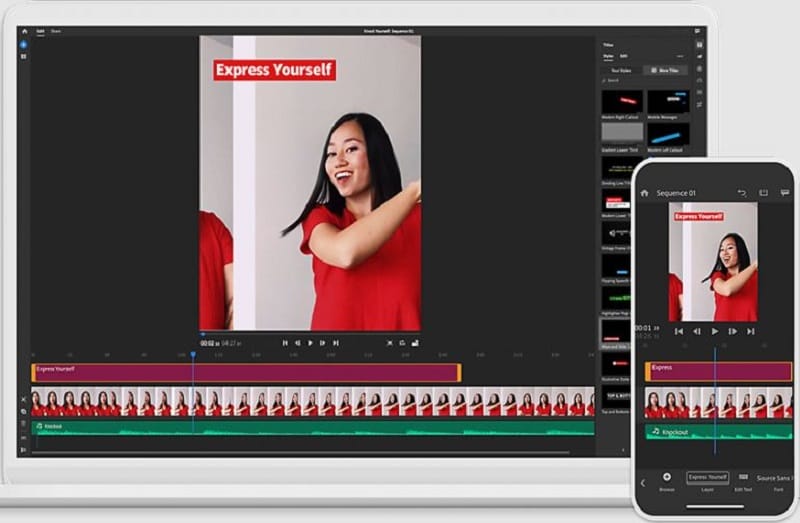
Task: Toggle track controls icon at timeline bottom left
Action: coord(23,450)
